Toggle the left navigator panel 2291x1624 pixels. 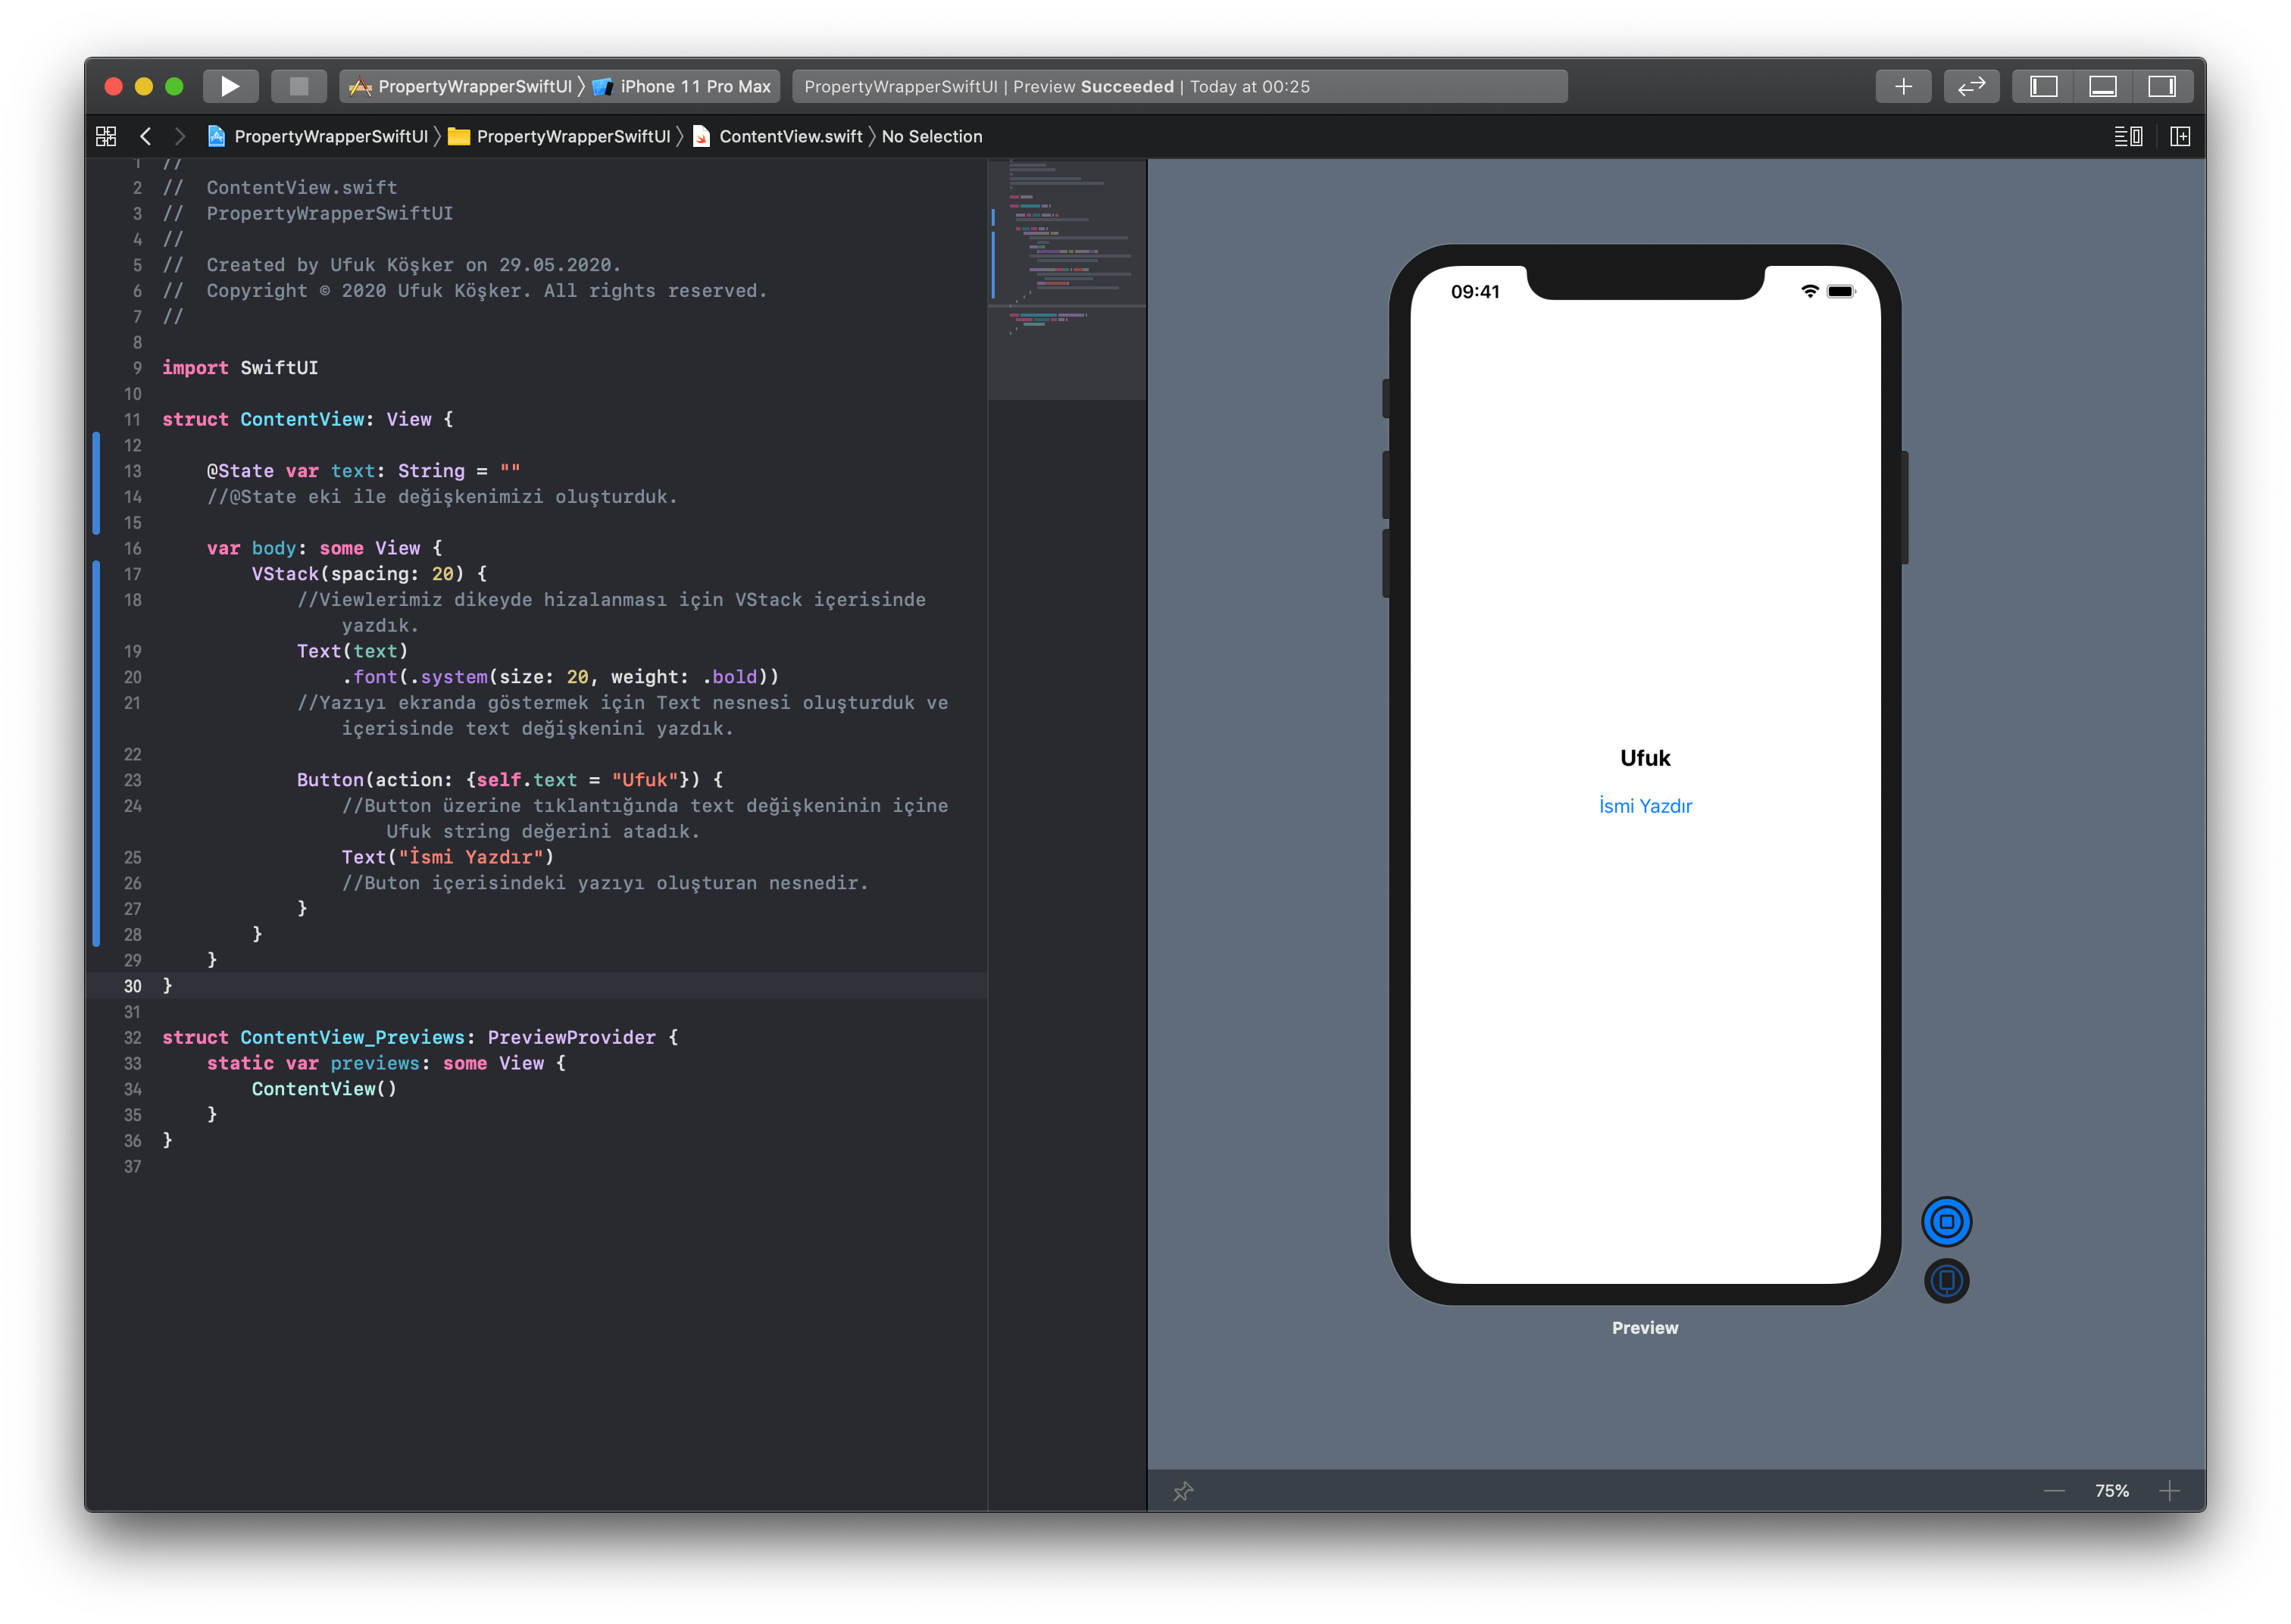pos(2043,86)
